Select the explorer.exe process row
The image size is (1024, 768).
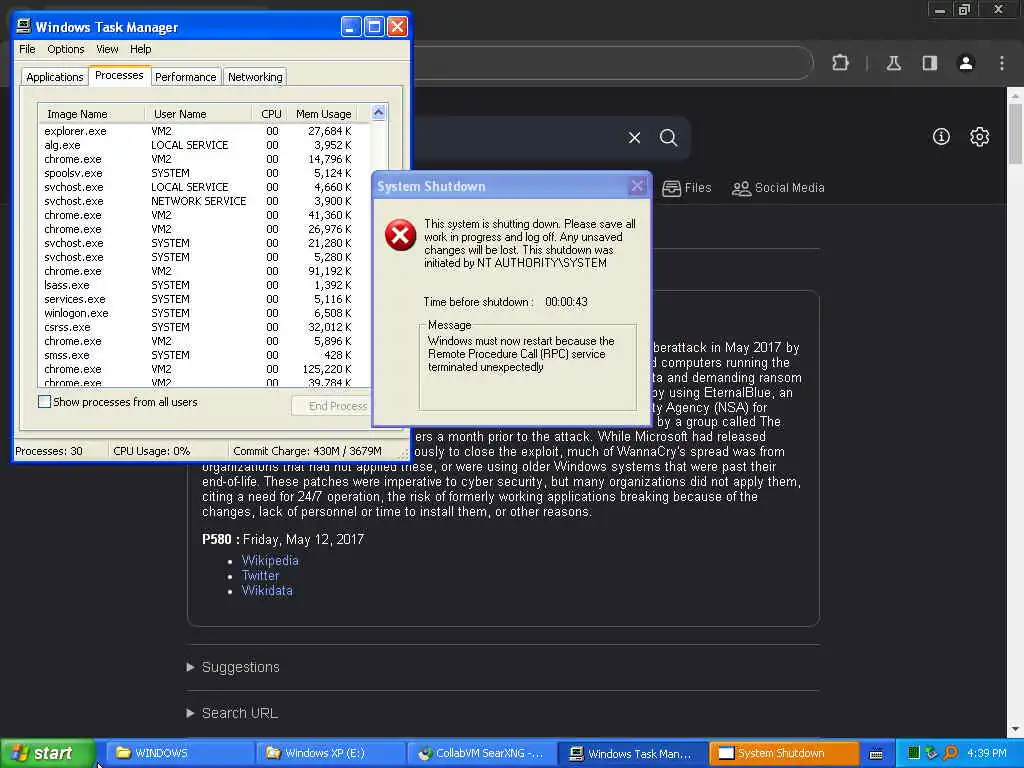(x=204, y=131)
